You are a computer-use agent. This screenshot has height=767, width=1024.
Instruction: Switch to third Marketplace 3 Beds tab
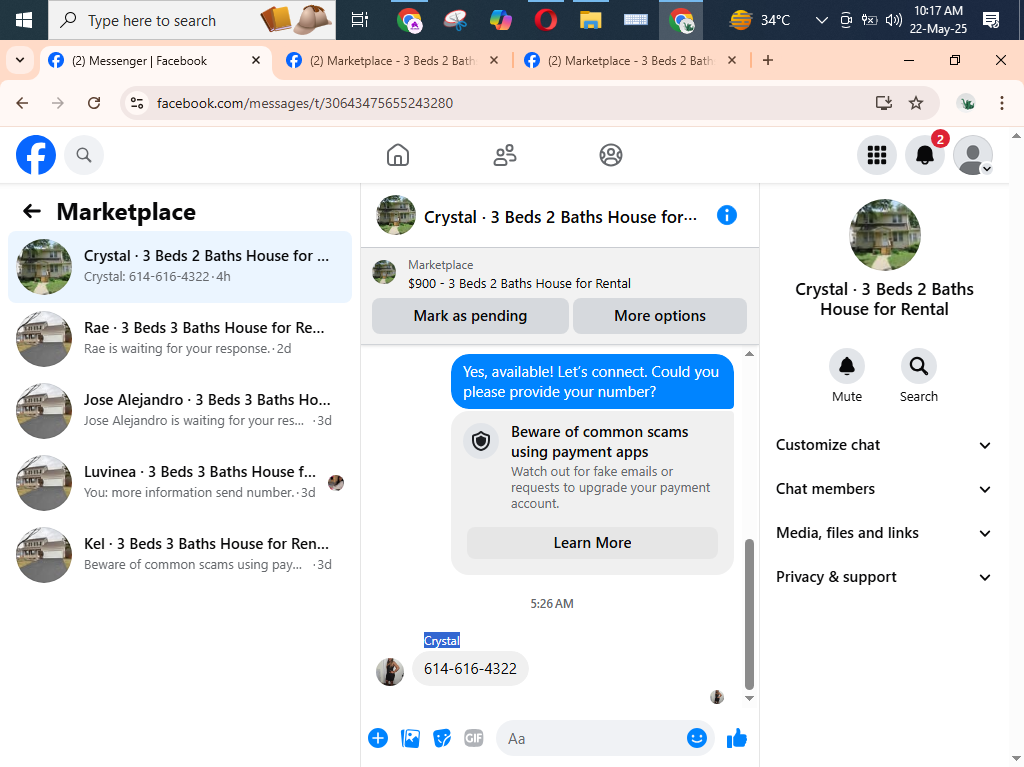pyautogui.click(x=631, y=61)
